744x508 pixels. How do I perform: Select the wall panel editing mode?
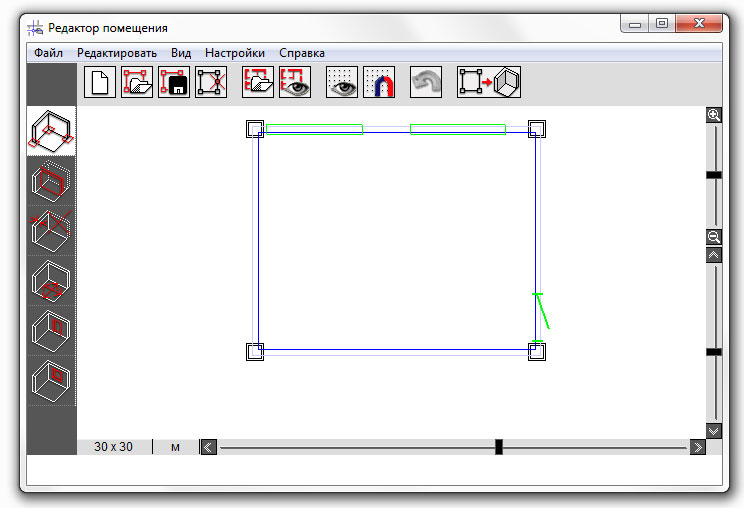tap(51, 181)
